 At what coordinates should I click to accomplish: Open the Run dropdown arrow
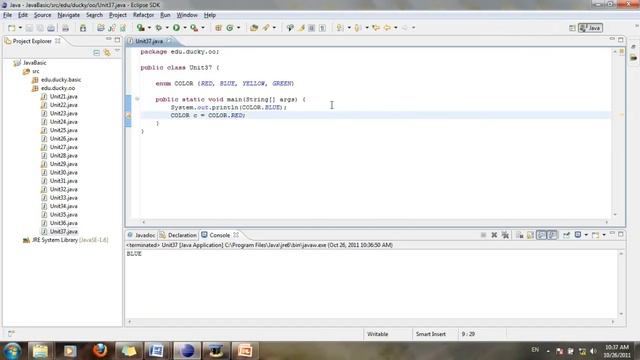(x=185, y=28)
